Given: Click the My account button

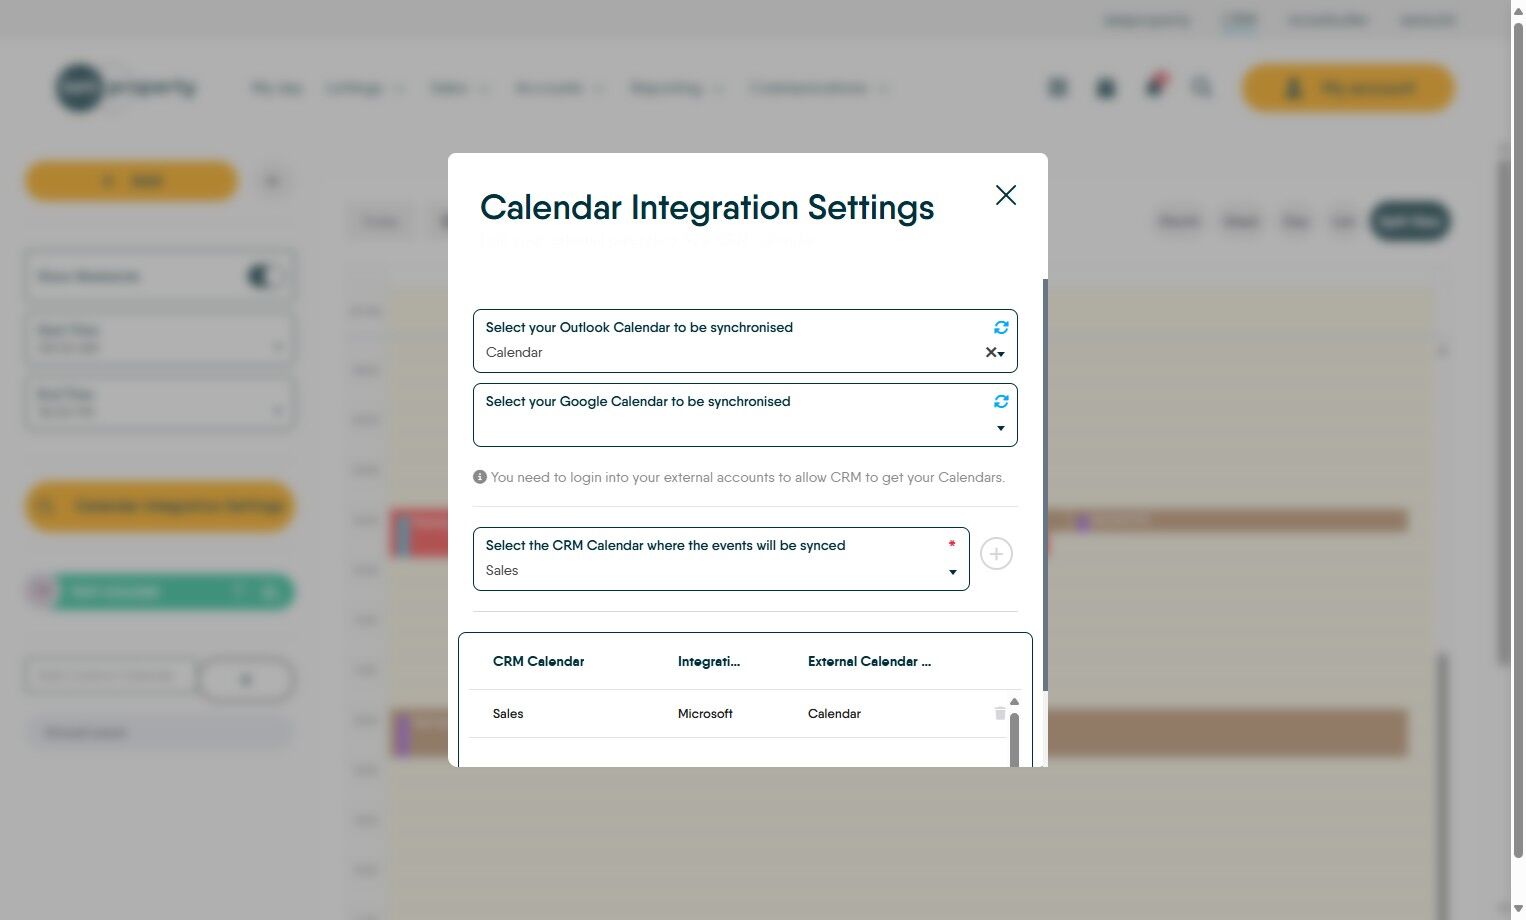Looking at the screenshot, I should [1348, 88].
